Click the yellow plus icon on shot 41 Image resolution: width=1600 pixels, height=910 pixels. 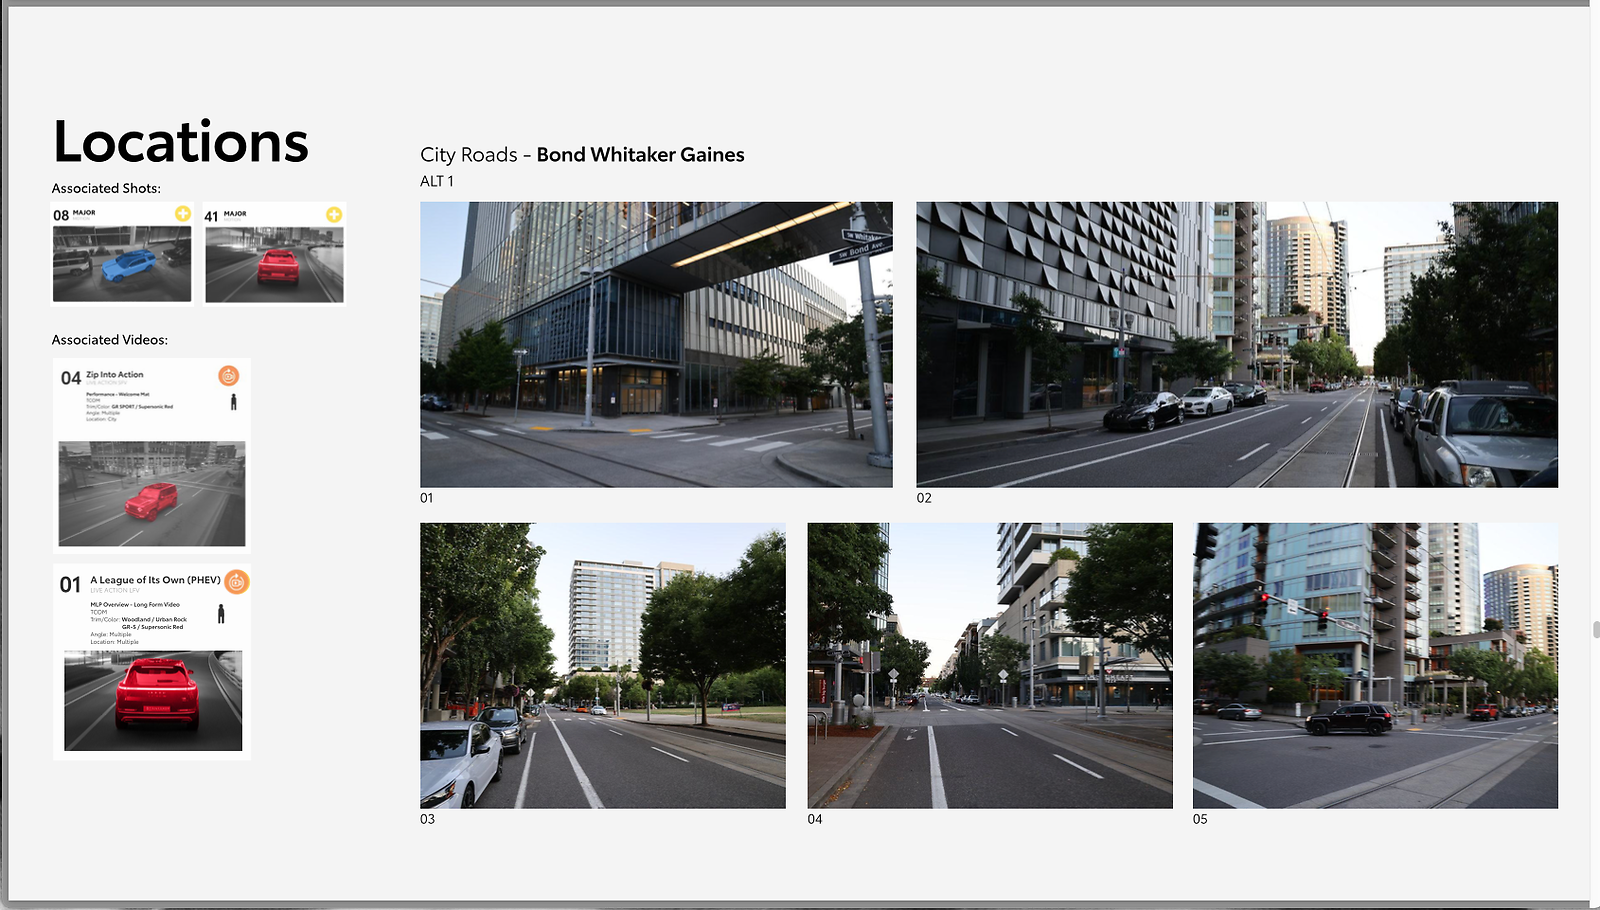pos(334,214)
